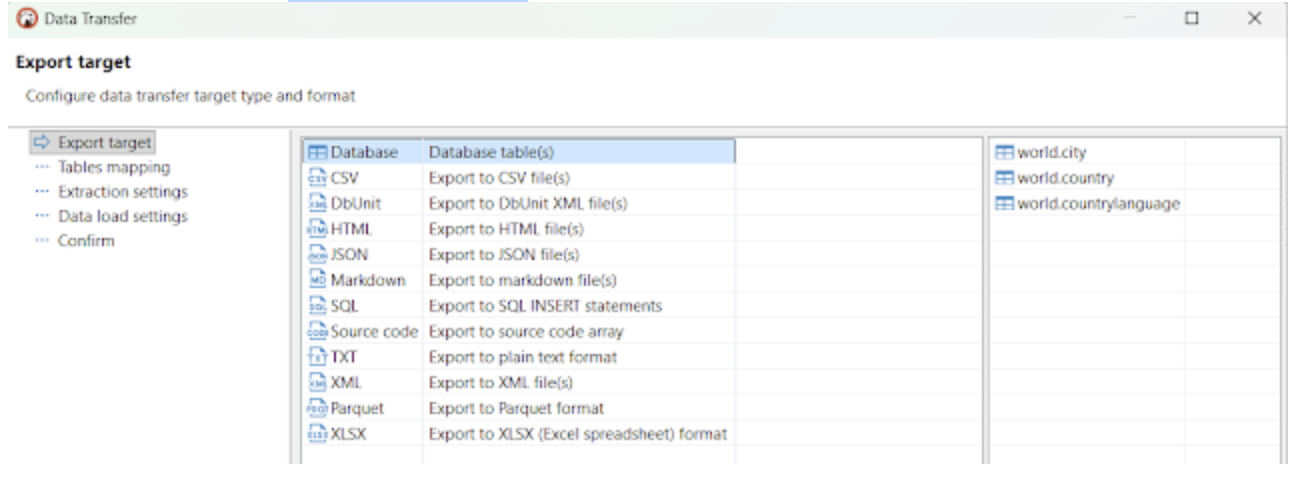
Task: Choose the SQL format label
Action: (x=344, y=306)
